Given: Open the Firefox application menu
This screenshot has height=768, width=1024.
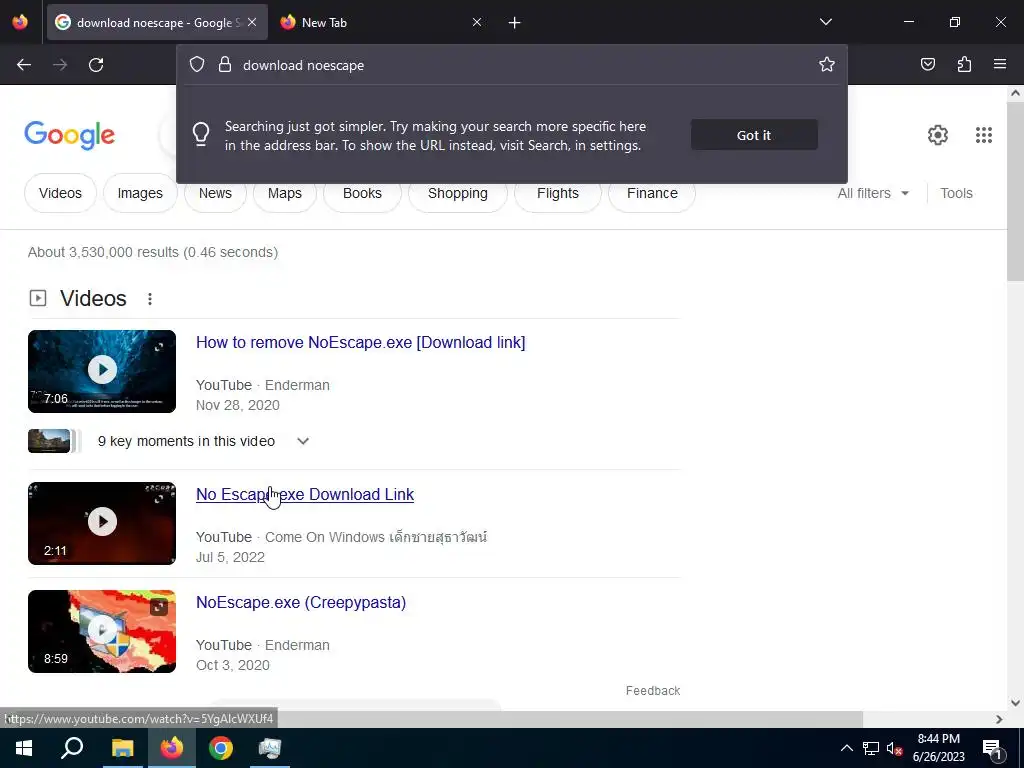Looking at the screenshot, I should click(x=1000, y=64).
